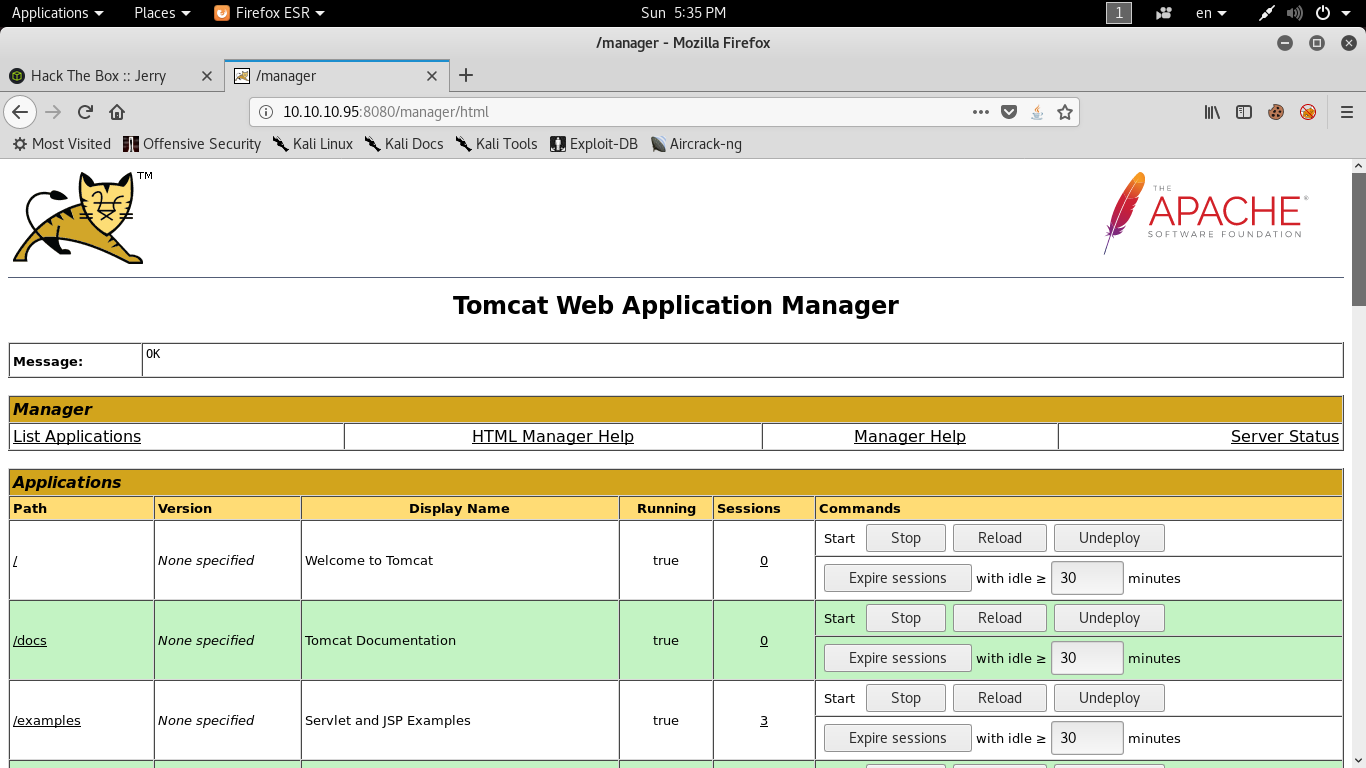Expand the page actions three-dot menu
The width and height of the screenshot is (1366, 768).
click(x=981, y=112)
